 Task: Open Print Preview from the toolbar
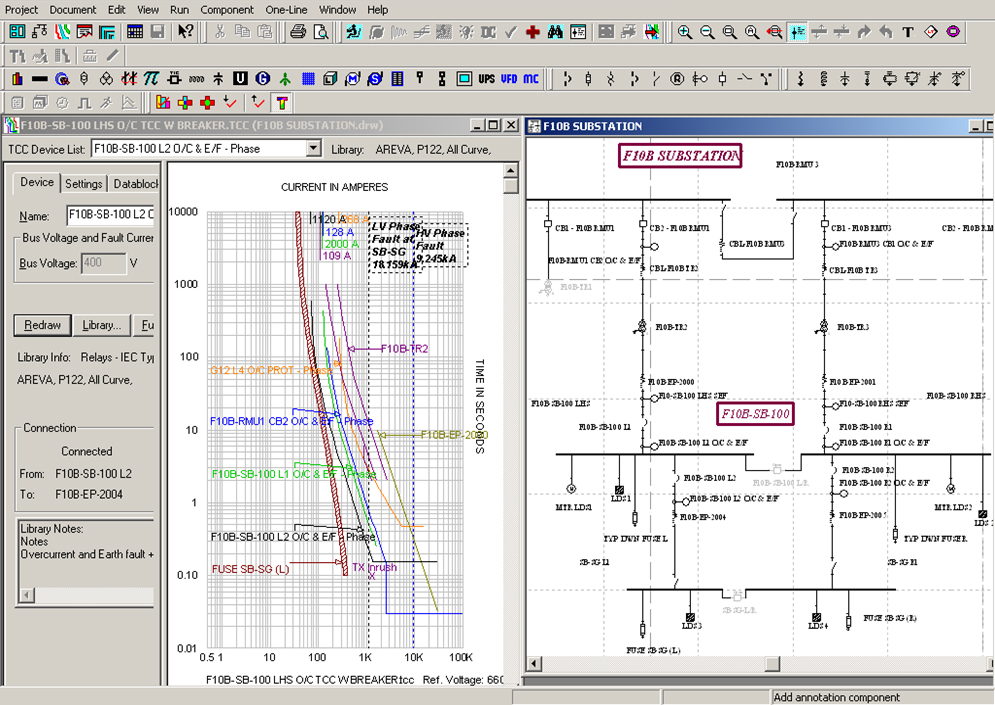320,32
